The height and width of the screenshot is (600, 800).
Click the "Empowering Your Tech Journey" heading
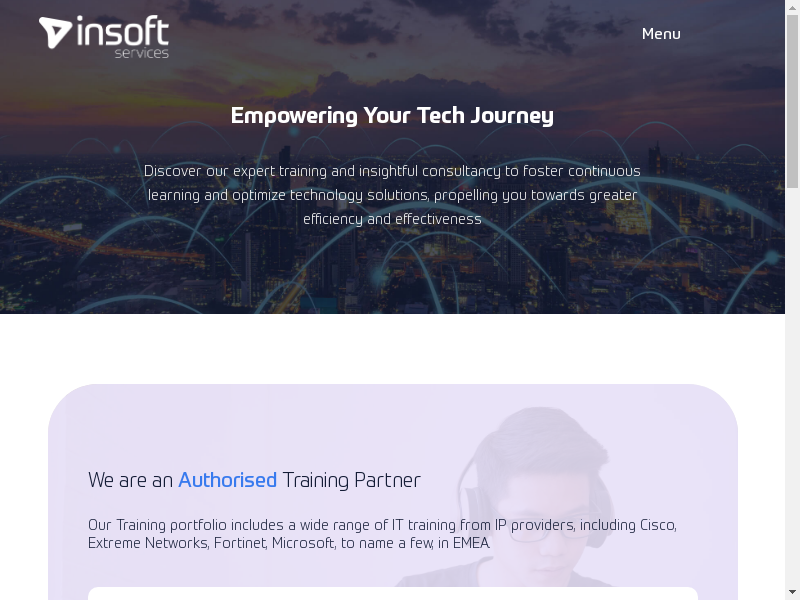(x=392, y=116)
